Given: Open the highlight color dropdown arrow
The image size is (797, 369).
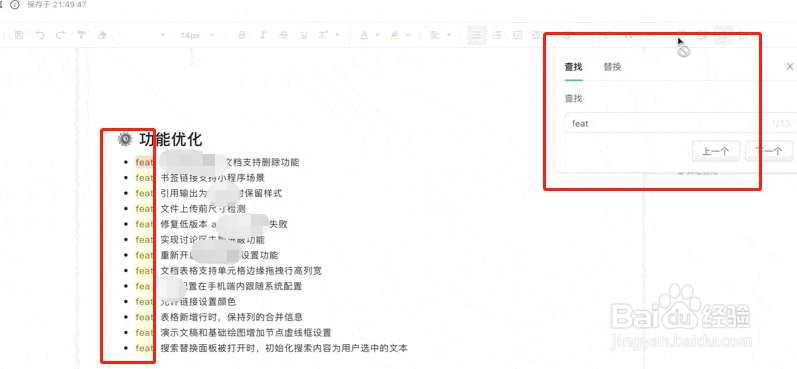Looking at the screenshot, I should click(x=408, y=35).
